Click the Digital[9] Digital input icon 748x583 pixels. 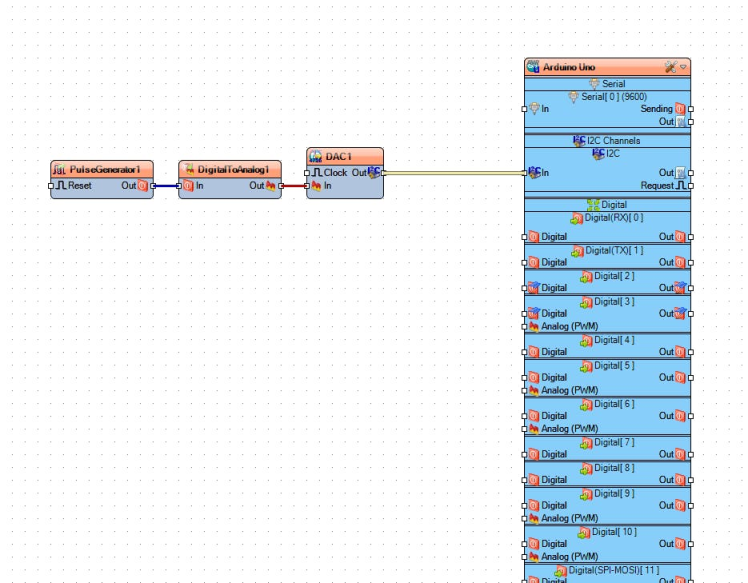[x=533, y=505]
